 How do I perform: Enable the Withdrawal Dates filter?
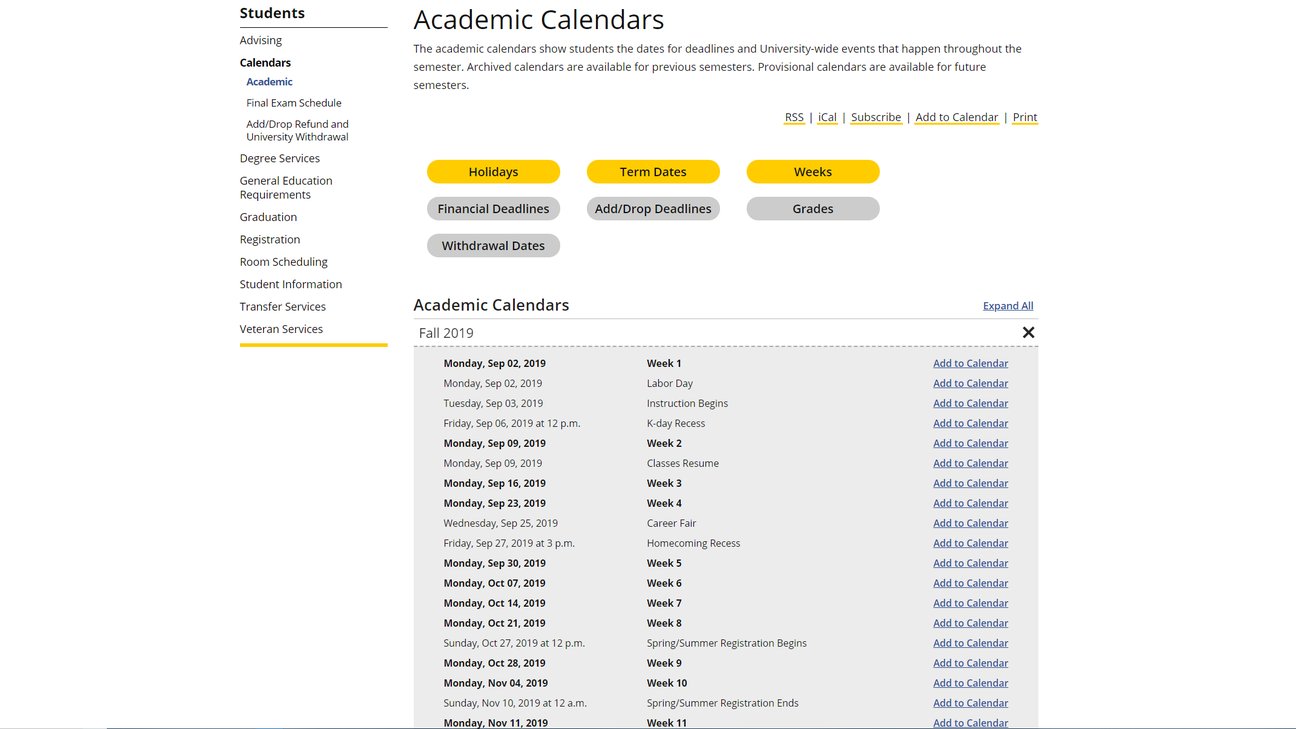pos(493,246)
